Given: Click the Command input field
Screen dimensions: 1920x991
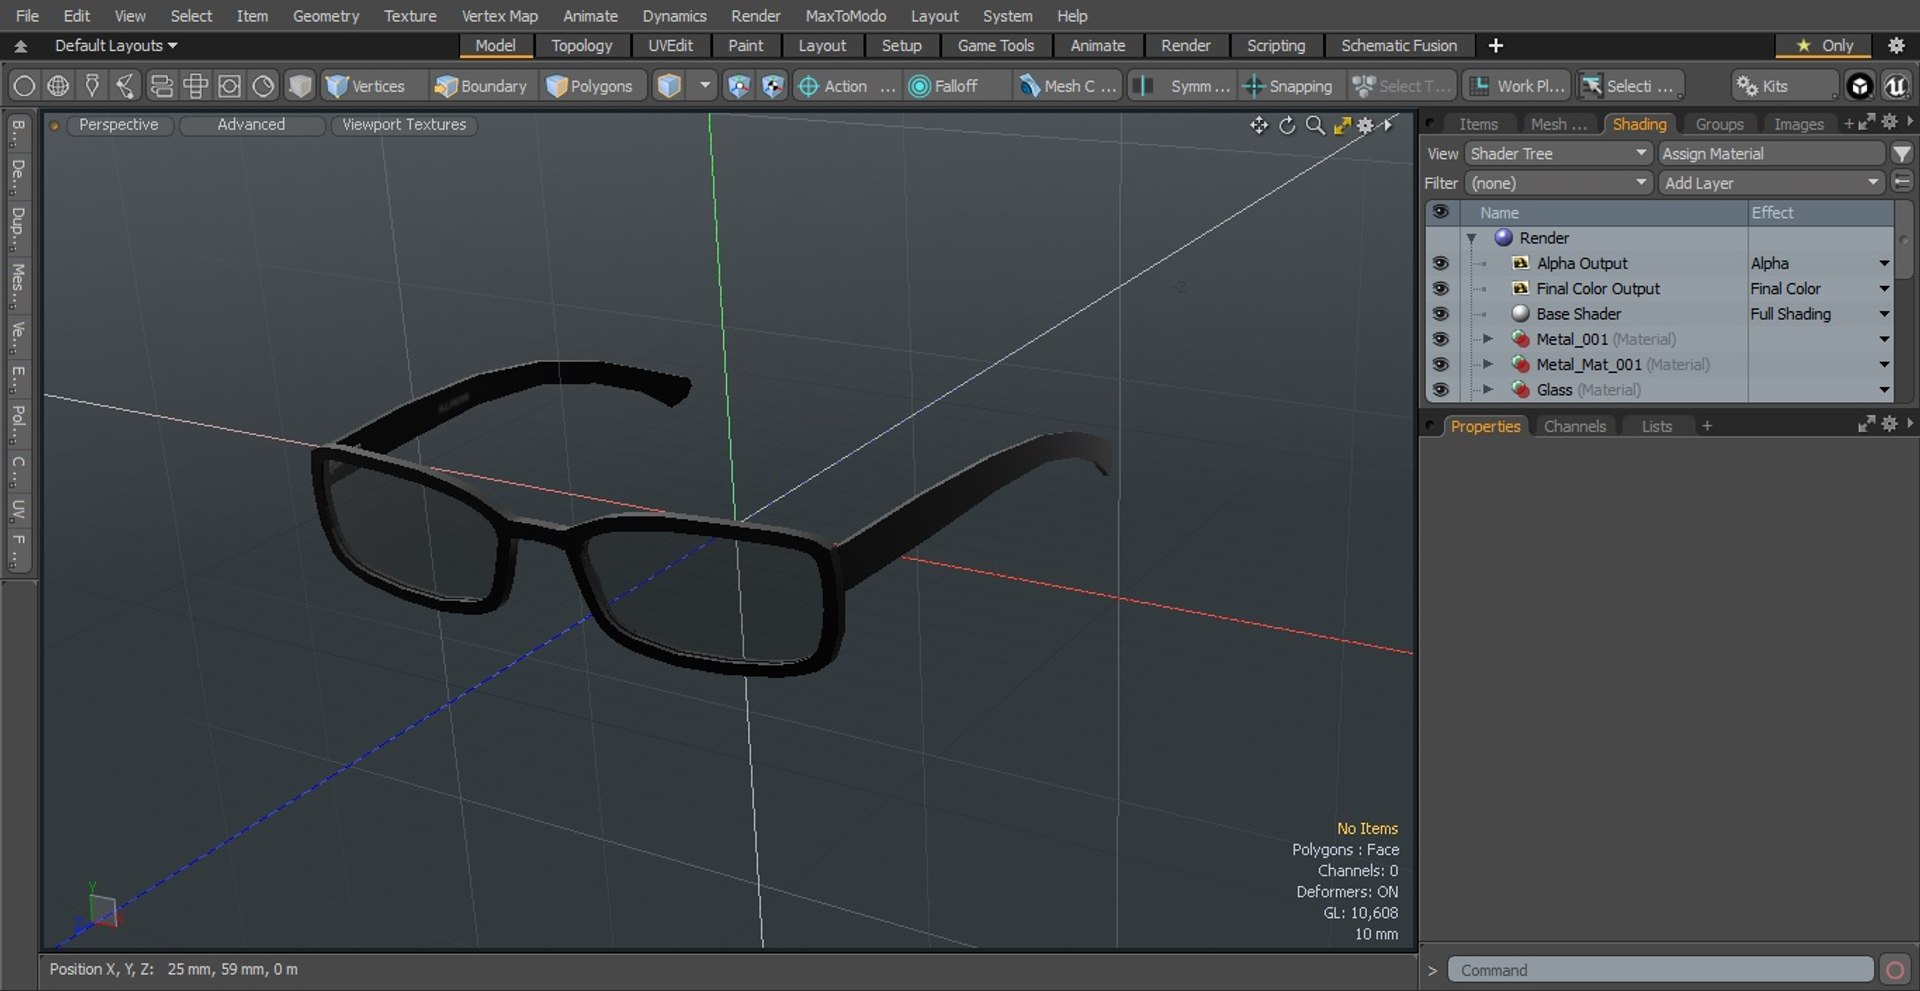Looking at the screenshot, I should pyautogui.click(x=1660, y=970).
